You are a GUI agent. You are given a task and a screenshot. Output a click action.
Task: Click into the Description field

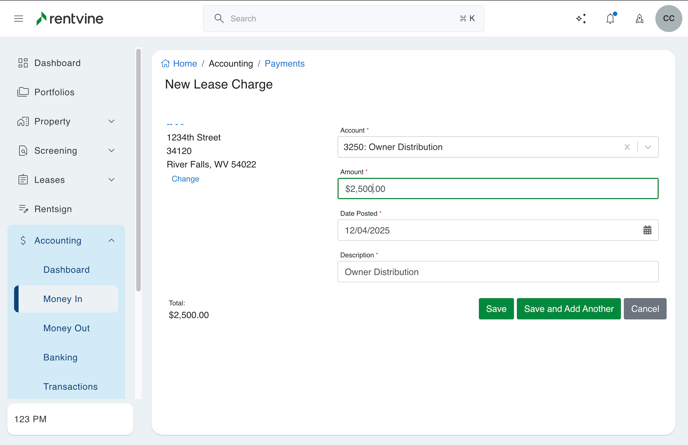coord(497,272)
